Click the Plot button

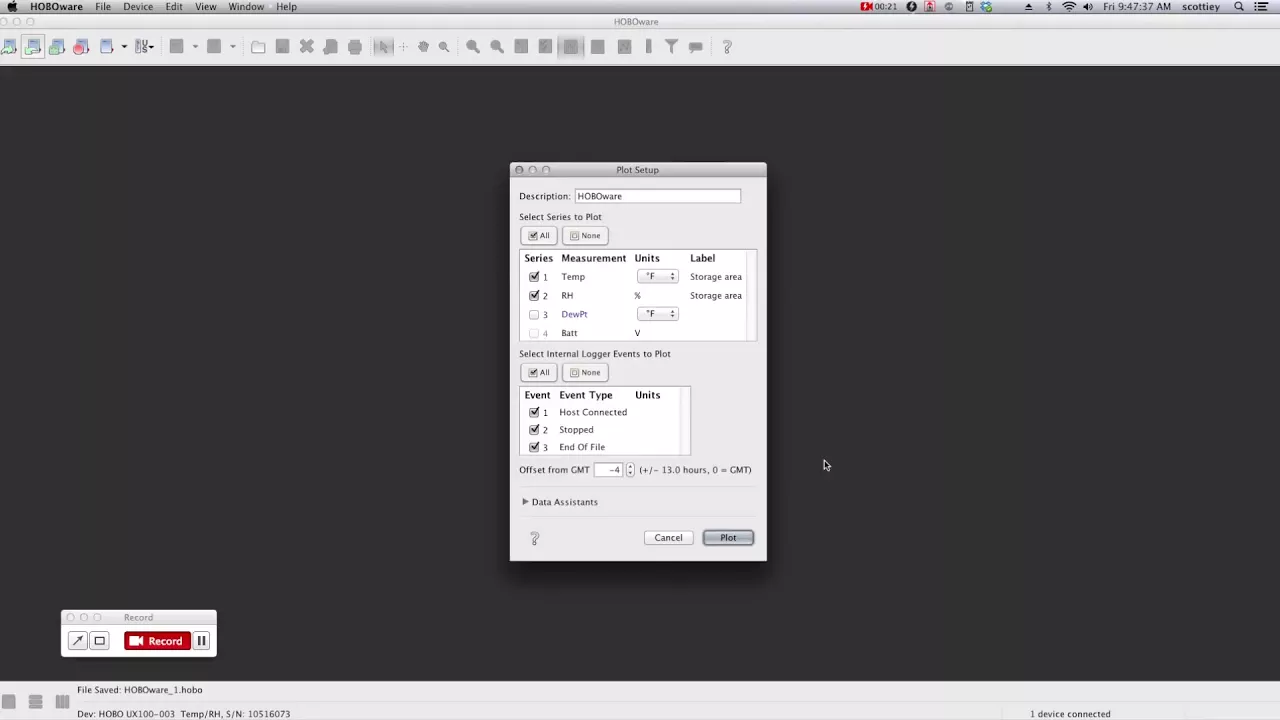click(728, 538)
